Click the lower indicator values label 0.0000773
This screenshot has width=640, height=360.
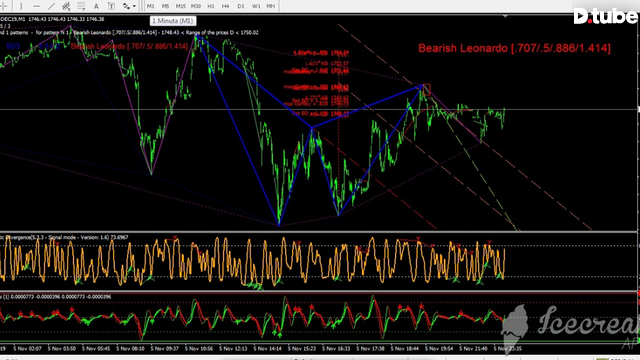pos(56,297)
